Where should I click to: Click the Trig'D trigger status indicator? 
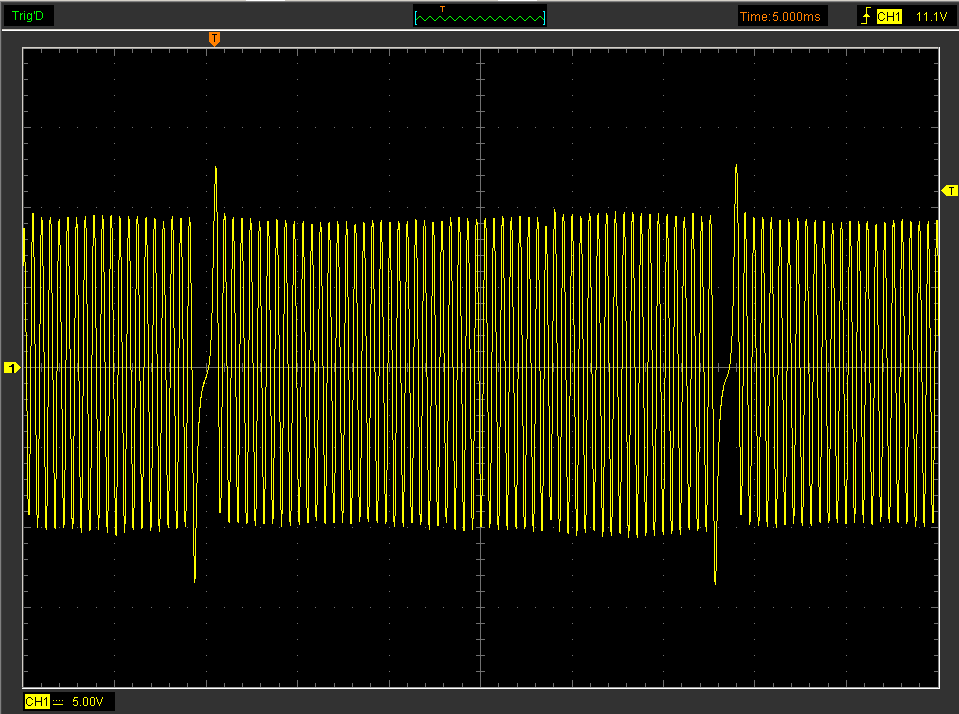point(27,15)
